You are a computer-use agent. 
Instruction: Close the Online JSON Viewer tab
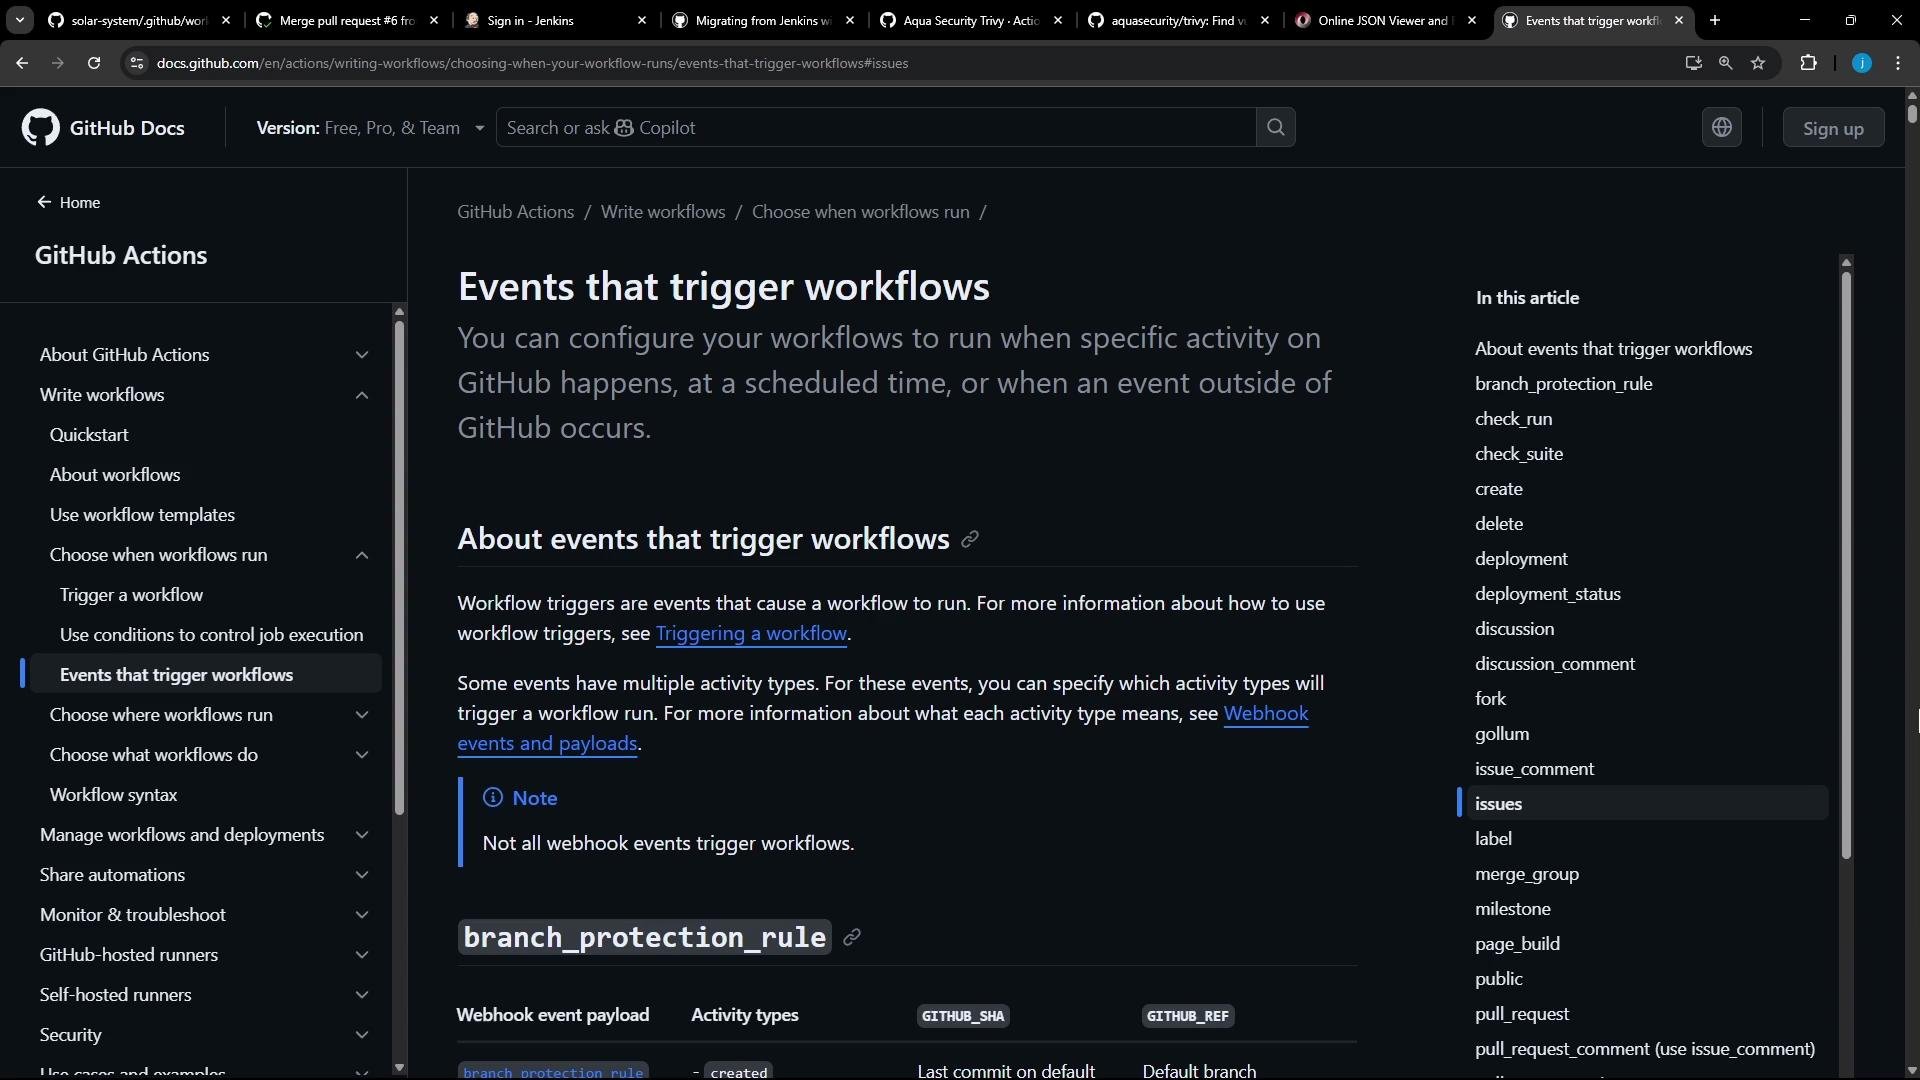(1472, 20)
